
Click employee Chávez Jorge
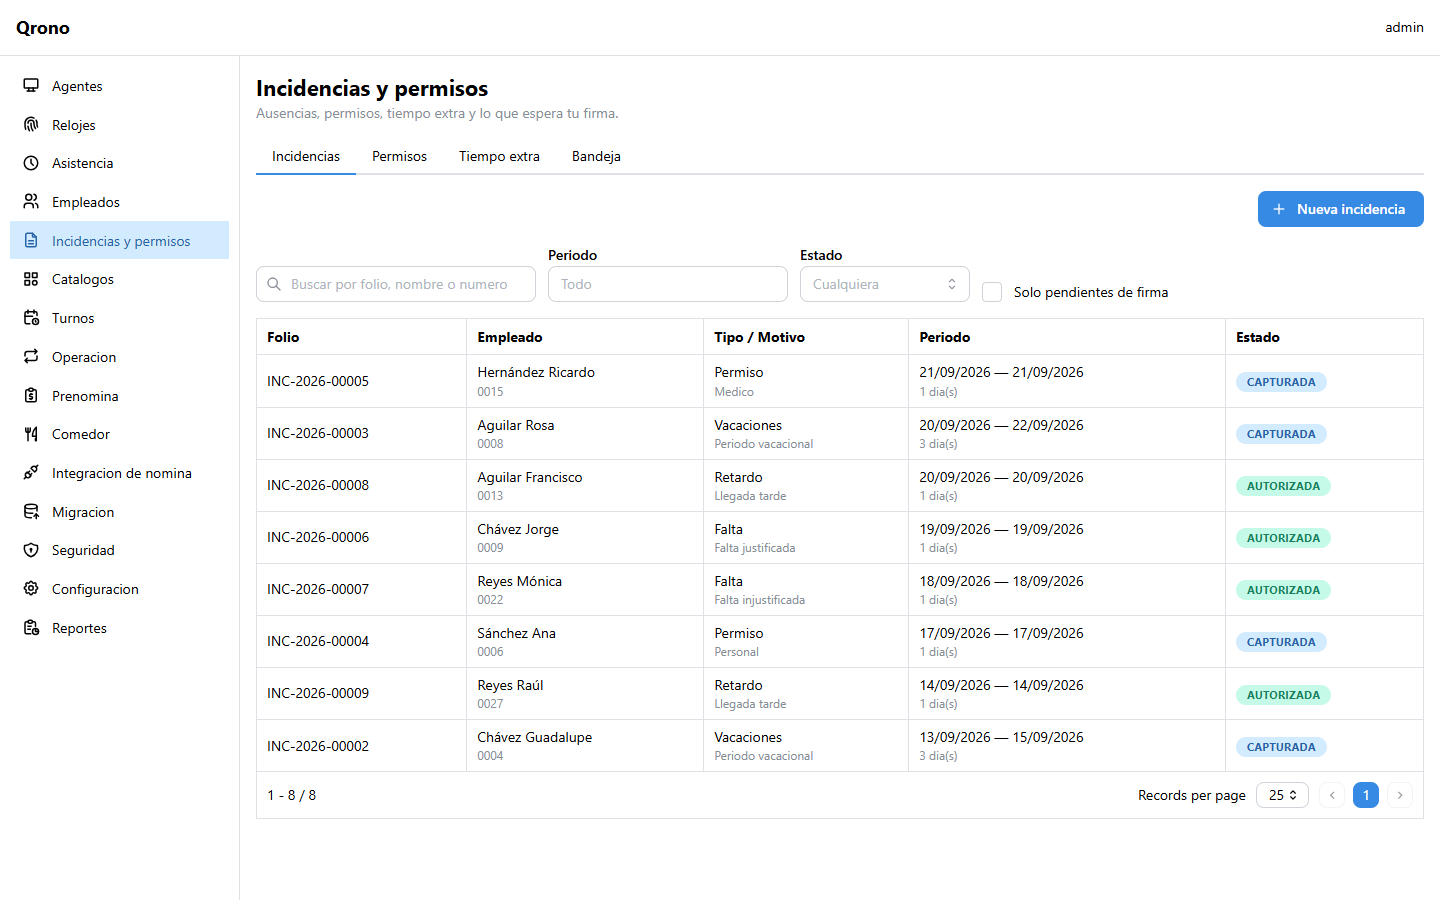(518, 529)
